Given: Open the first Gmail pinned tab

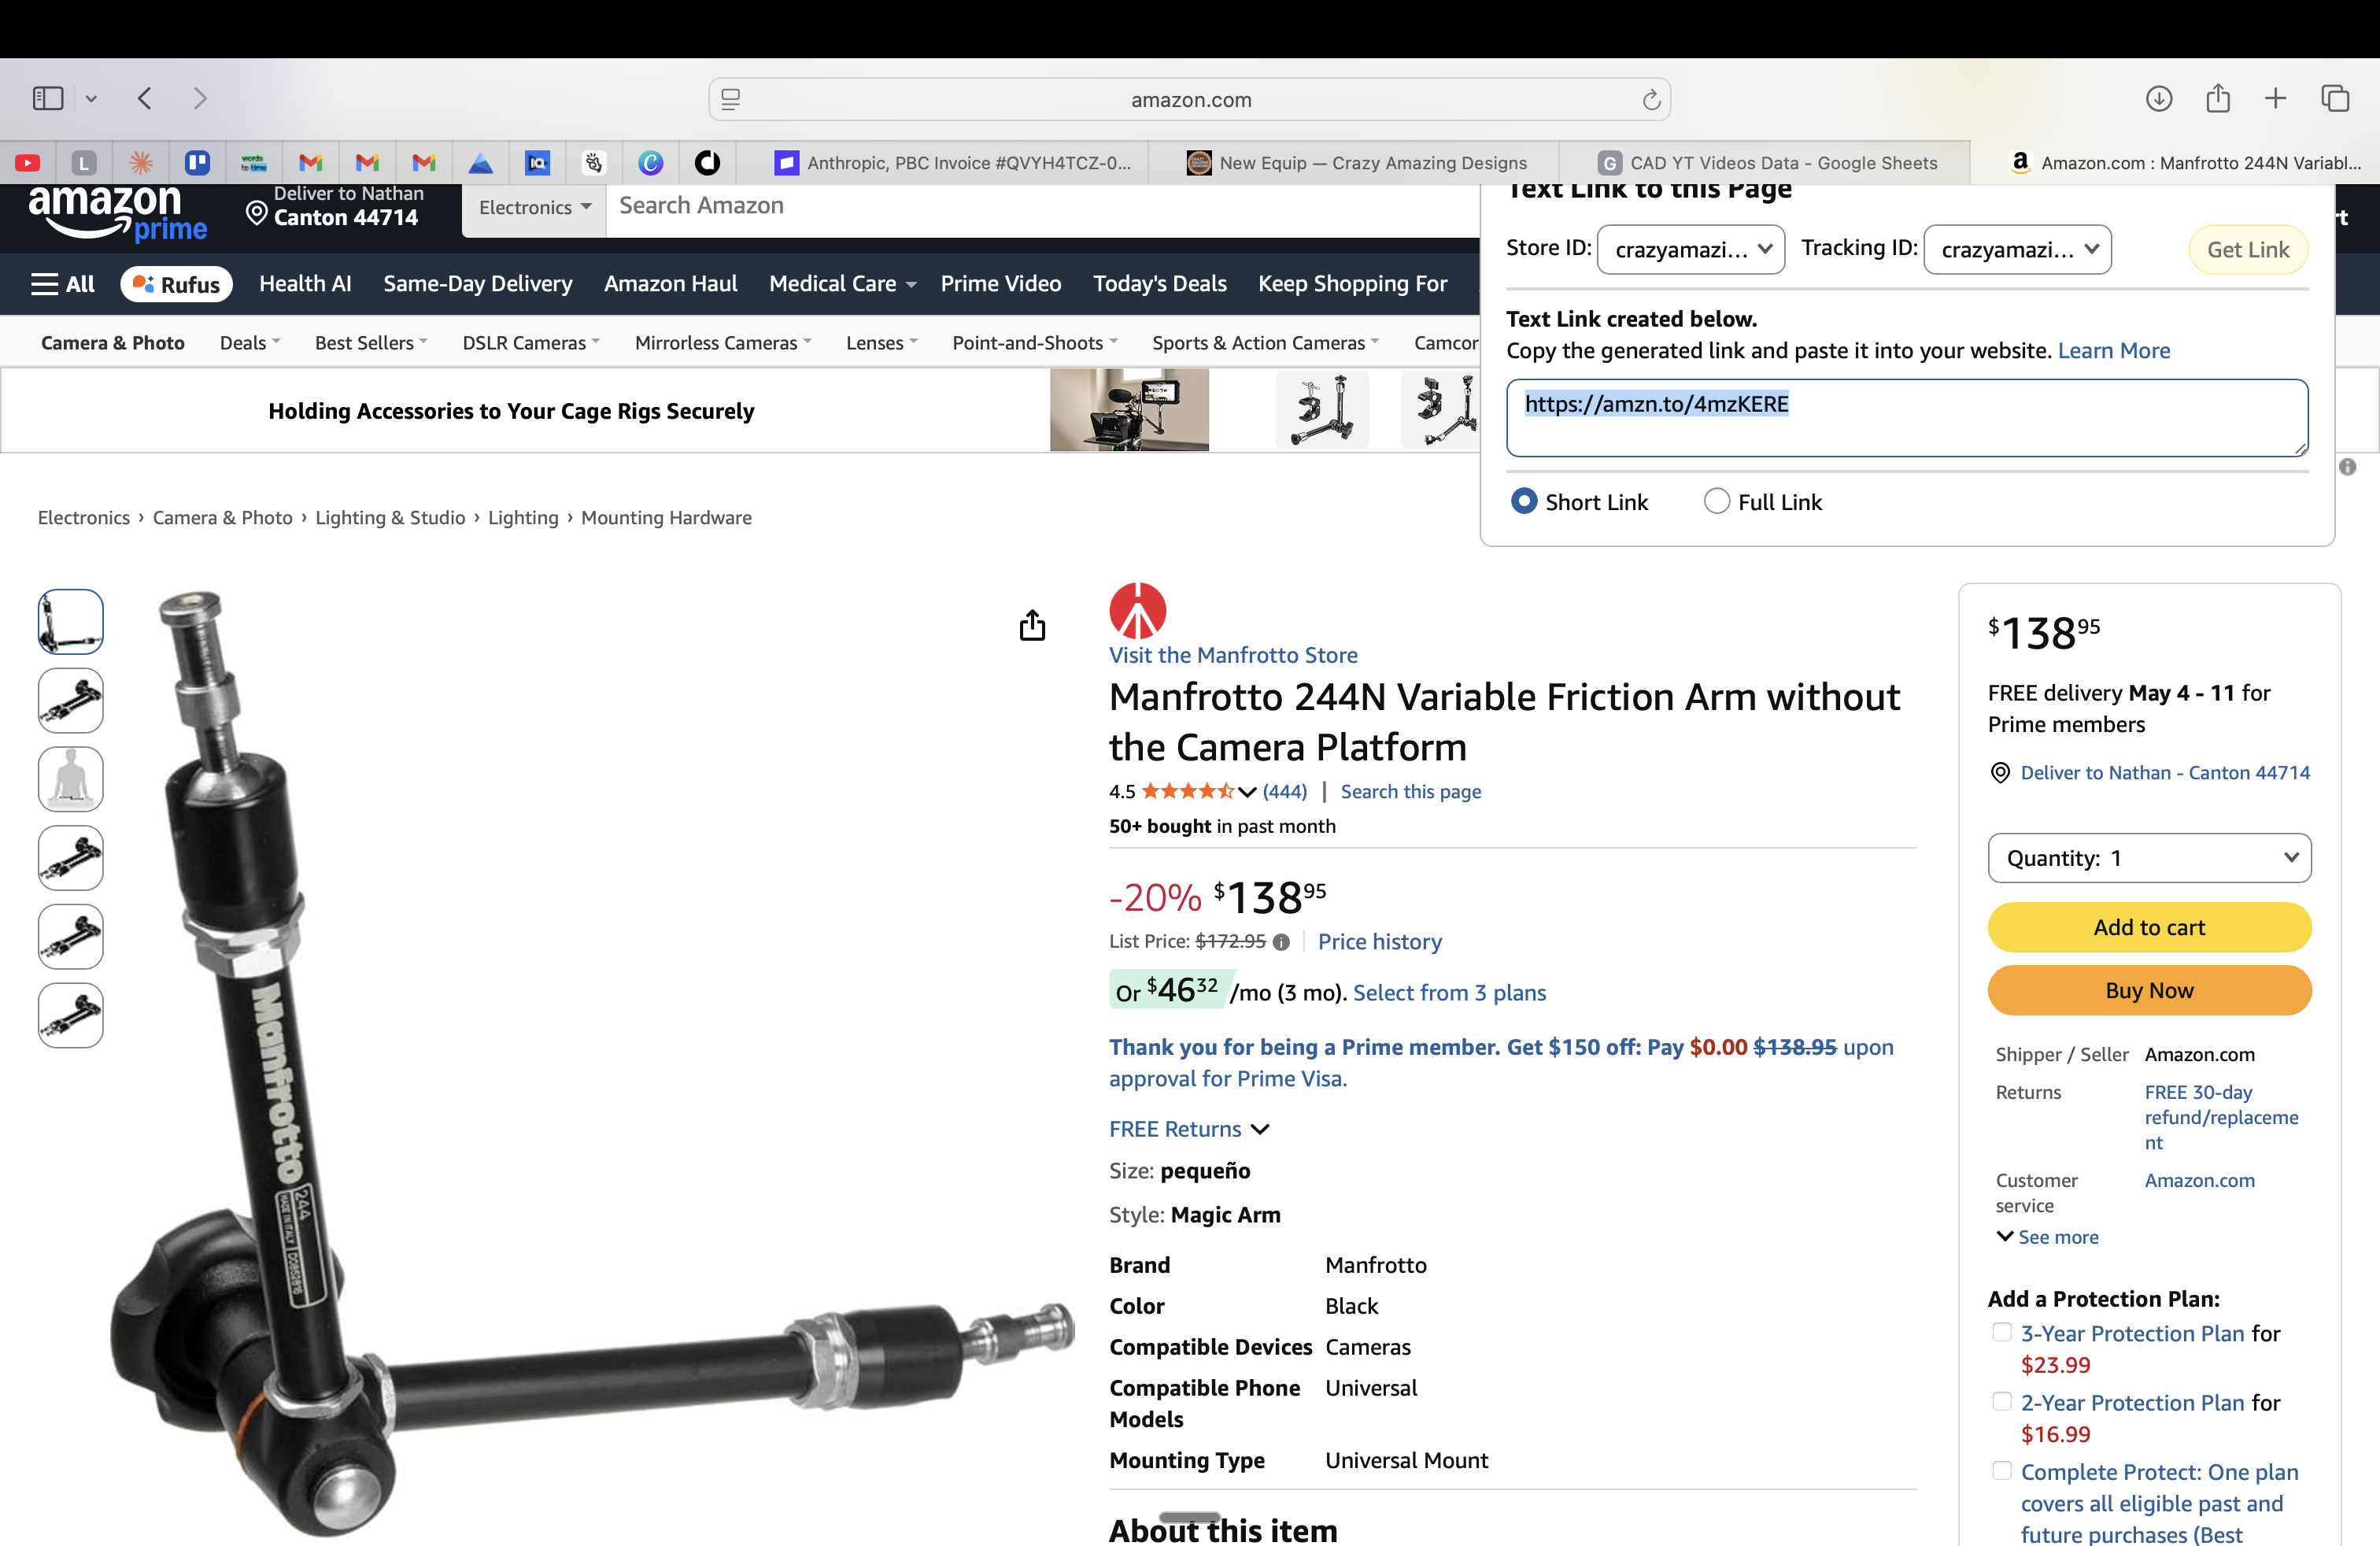Looking at the screenshot, I should click(311, 162).
